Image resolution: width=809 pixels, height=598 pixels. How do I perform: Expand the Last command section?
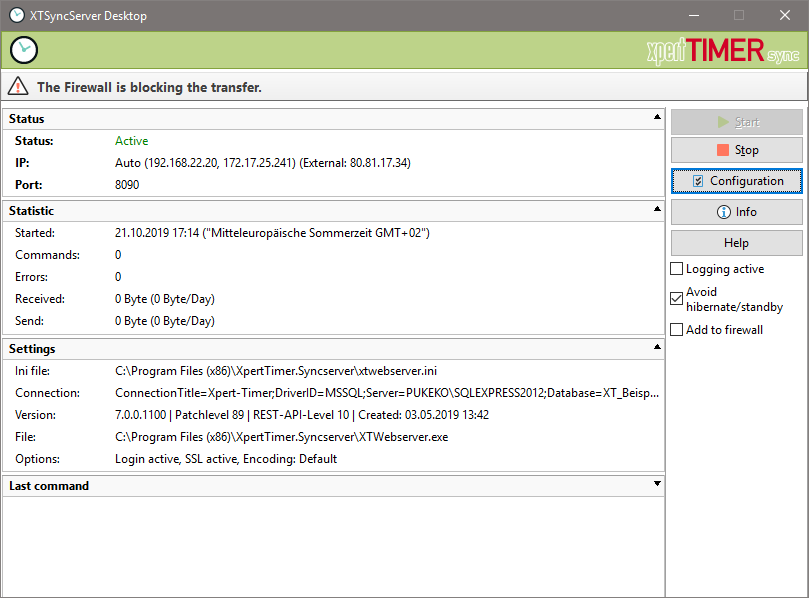click(x=657, y=485)
